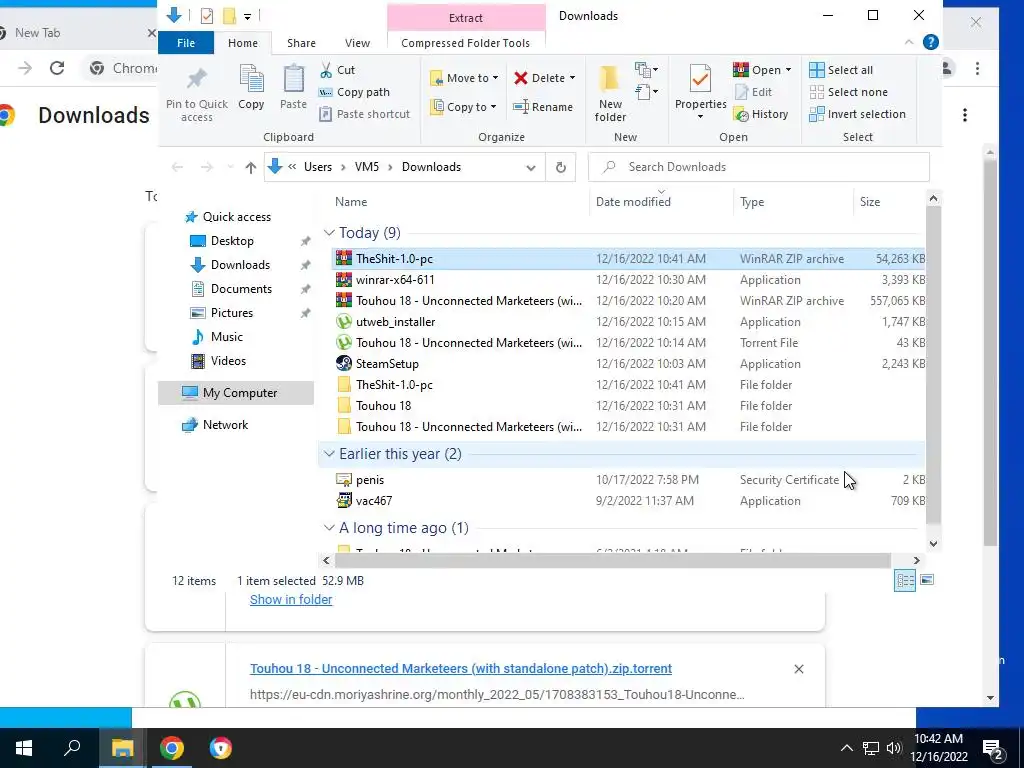Switch to details view layout icon
Screen dimensions: 1024x768
904,581
